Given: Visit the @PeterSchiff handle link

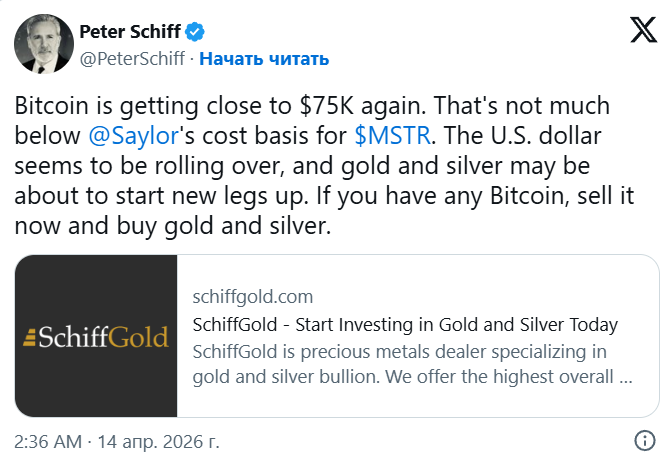Looking at the screenshot, I should tap(131, 58).
